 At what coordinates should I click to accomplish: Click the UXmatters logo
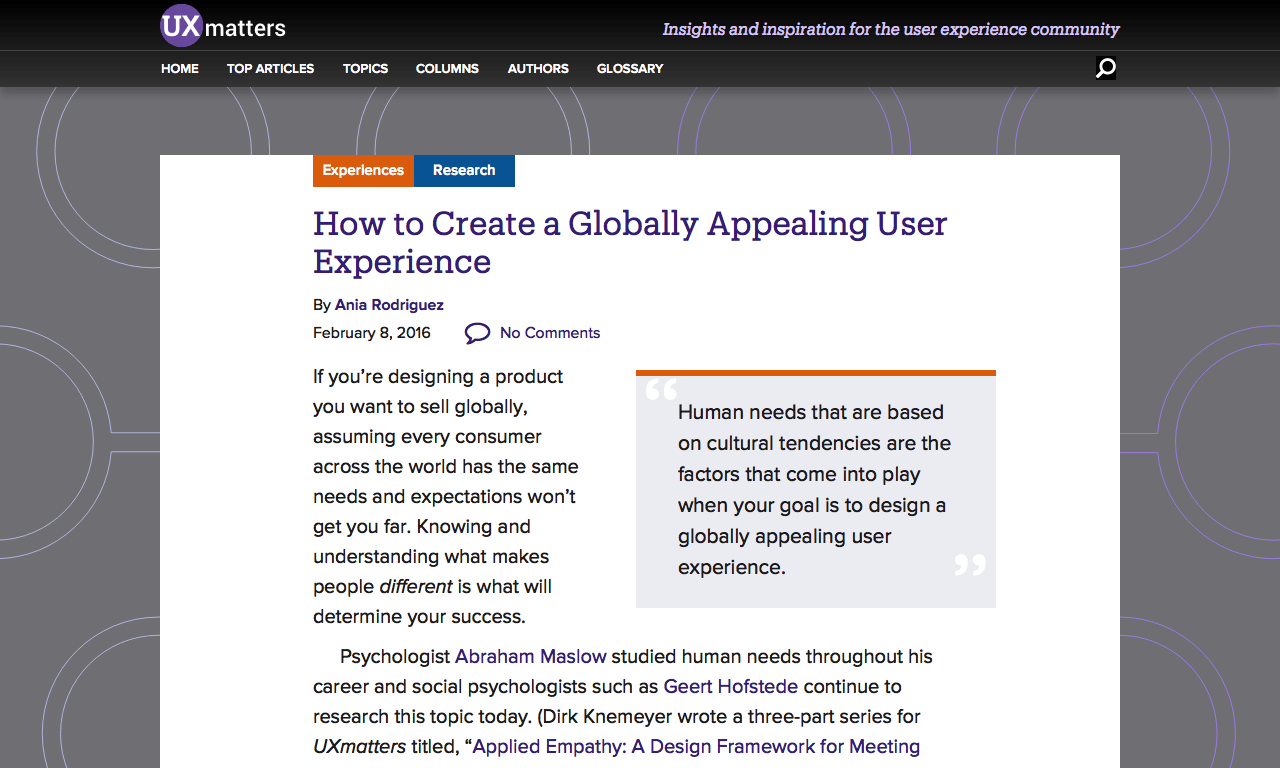click(223, 27)
